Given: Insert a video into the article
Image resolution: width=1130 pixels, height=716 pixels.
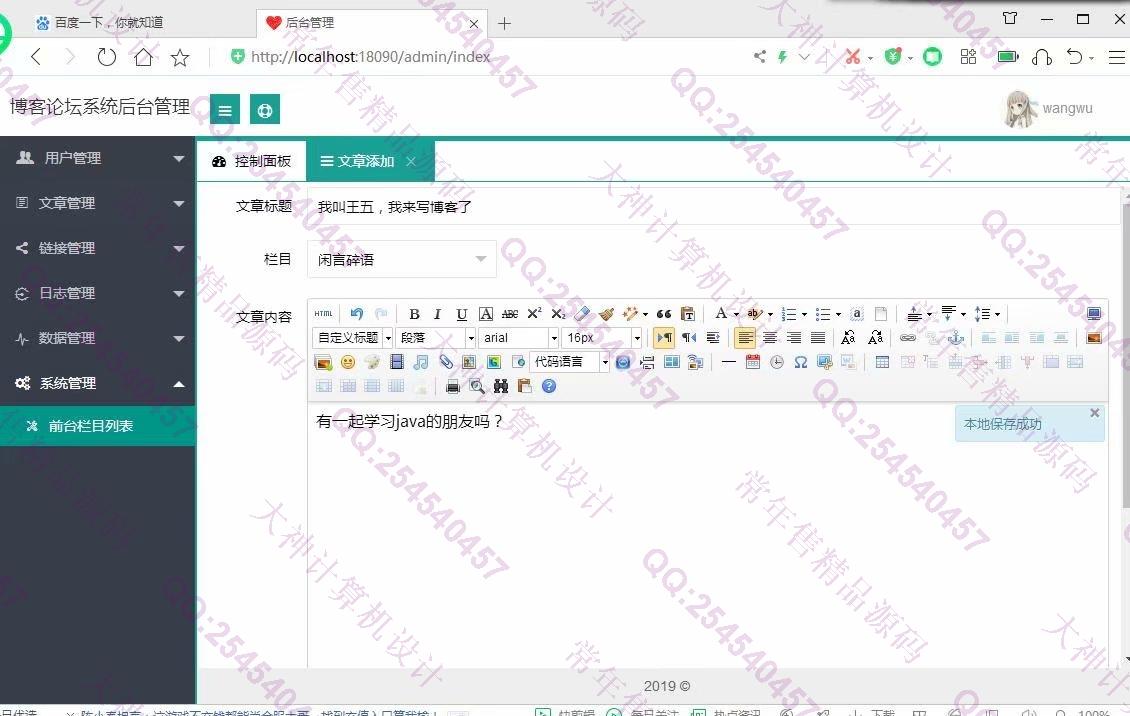Looking at the screenshot, I should click(396, 362).
